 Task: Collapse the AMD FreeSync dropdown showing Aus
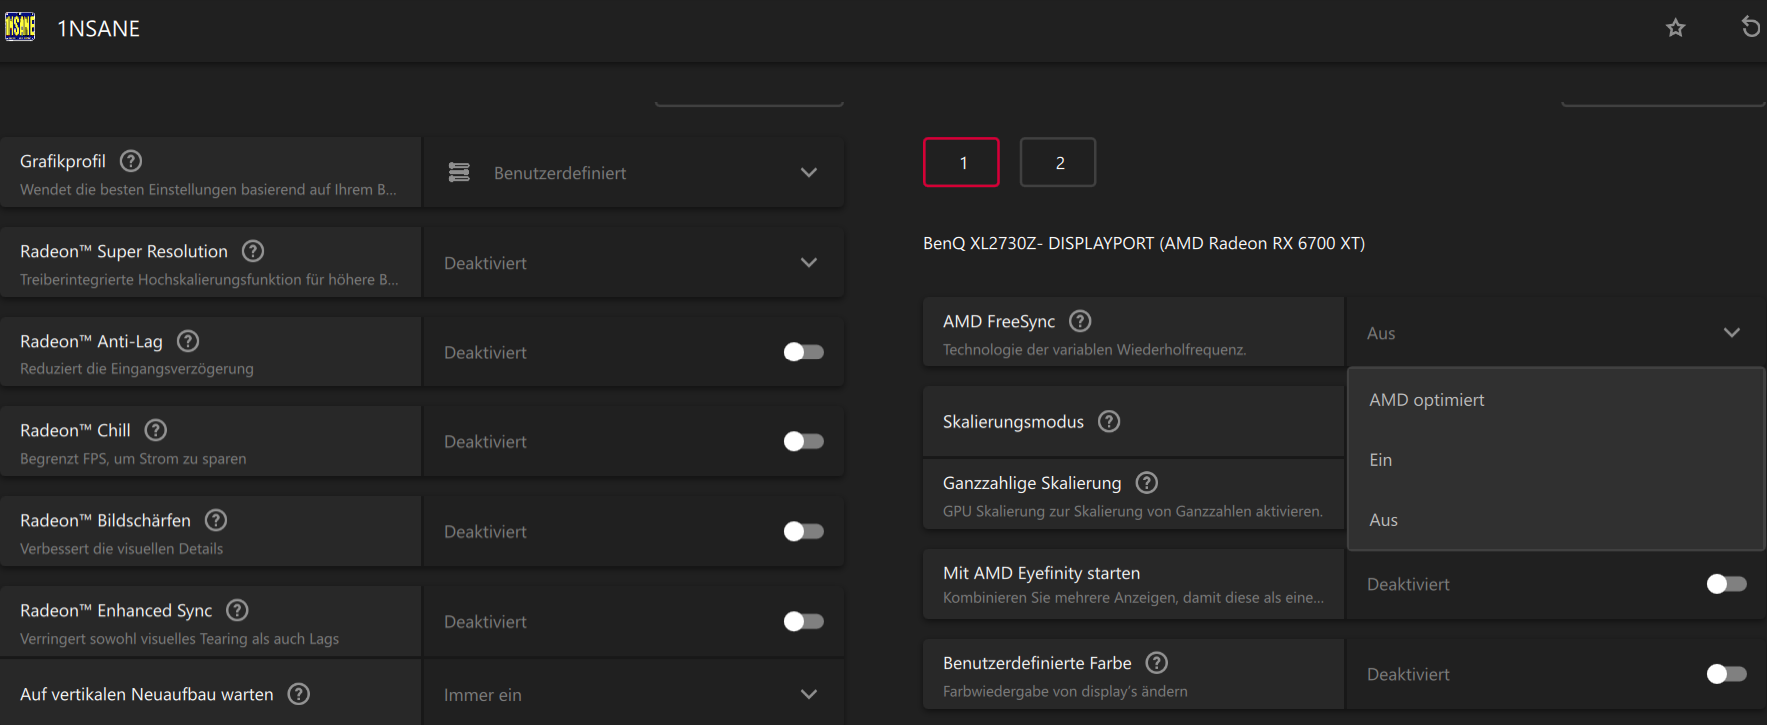[x=1555, y=333]
